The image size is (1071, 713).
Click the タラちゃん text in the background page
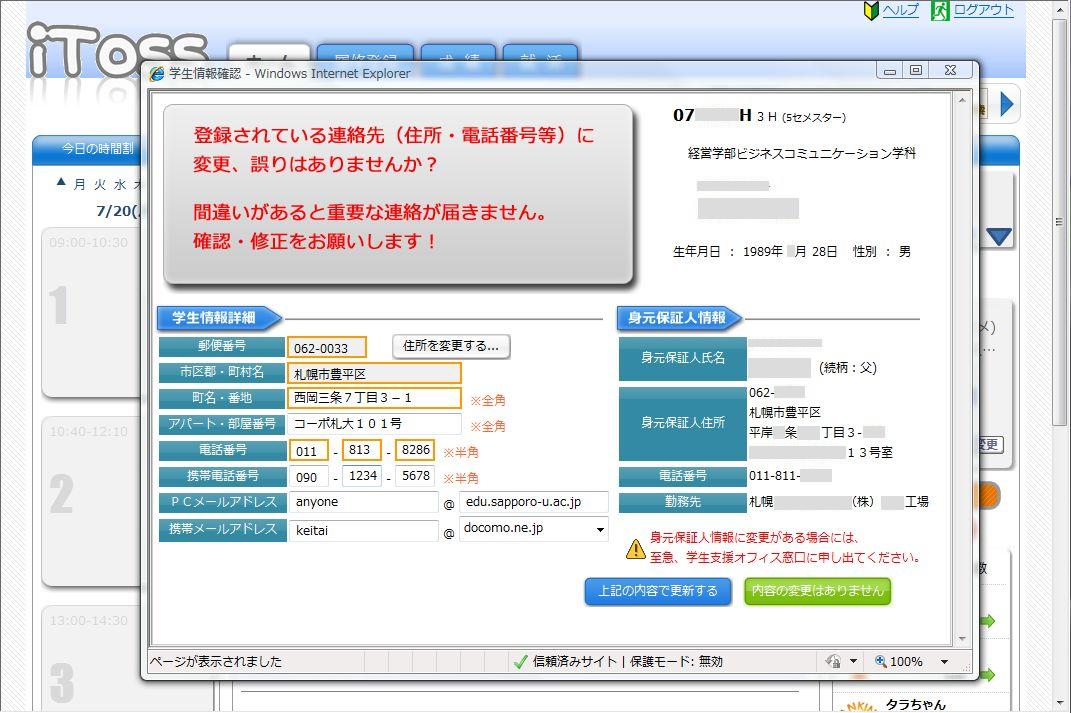(916, 704)
